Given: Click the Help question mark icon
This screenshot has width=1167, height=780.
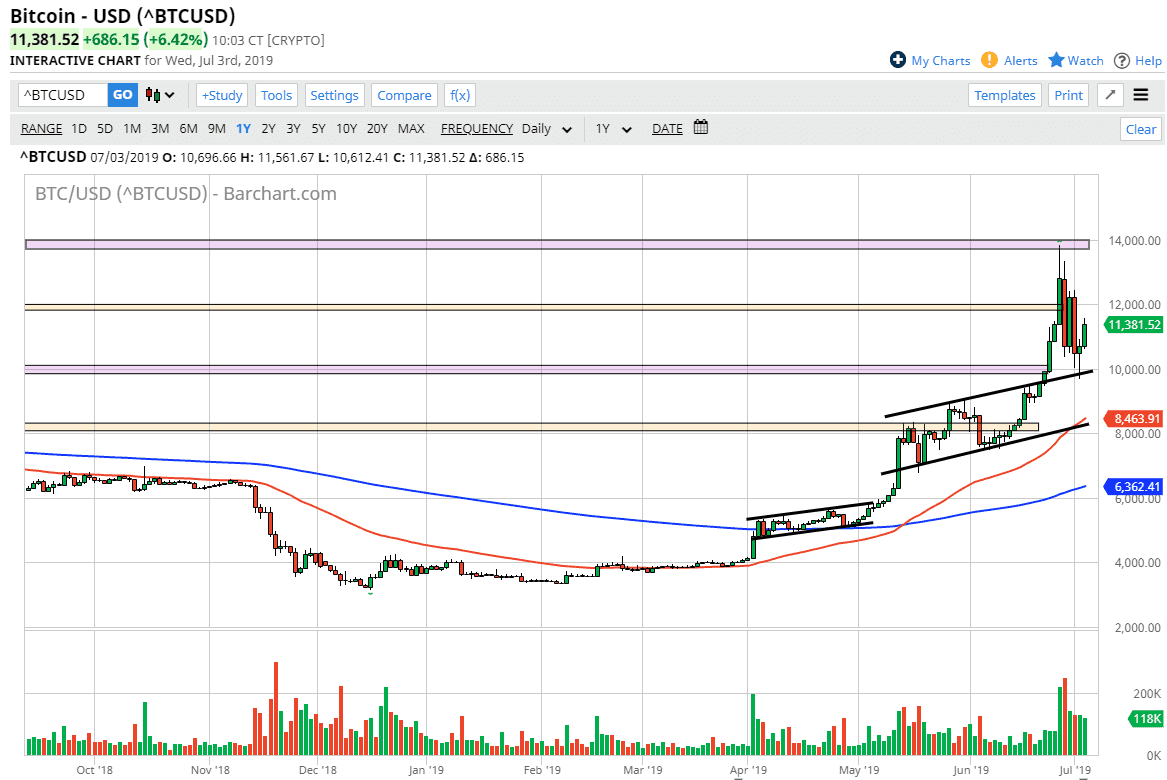Looking at the screenshot, I should tap(1123, 60).
